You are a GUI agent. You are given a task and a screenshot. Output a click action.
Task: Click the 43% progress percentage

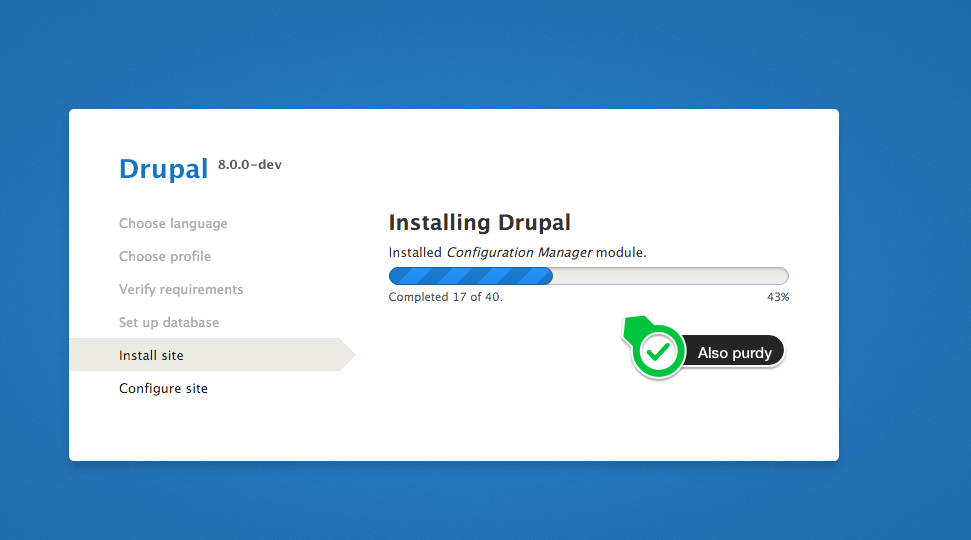[x=778, y=297]
